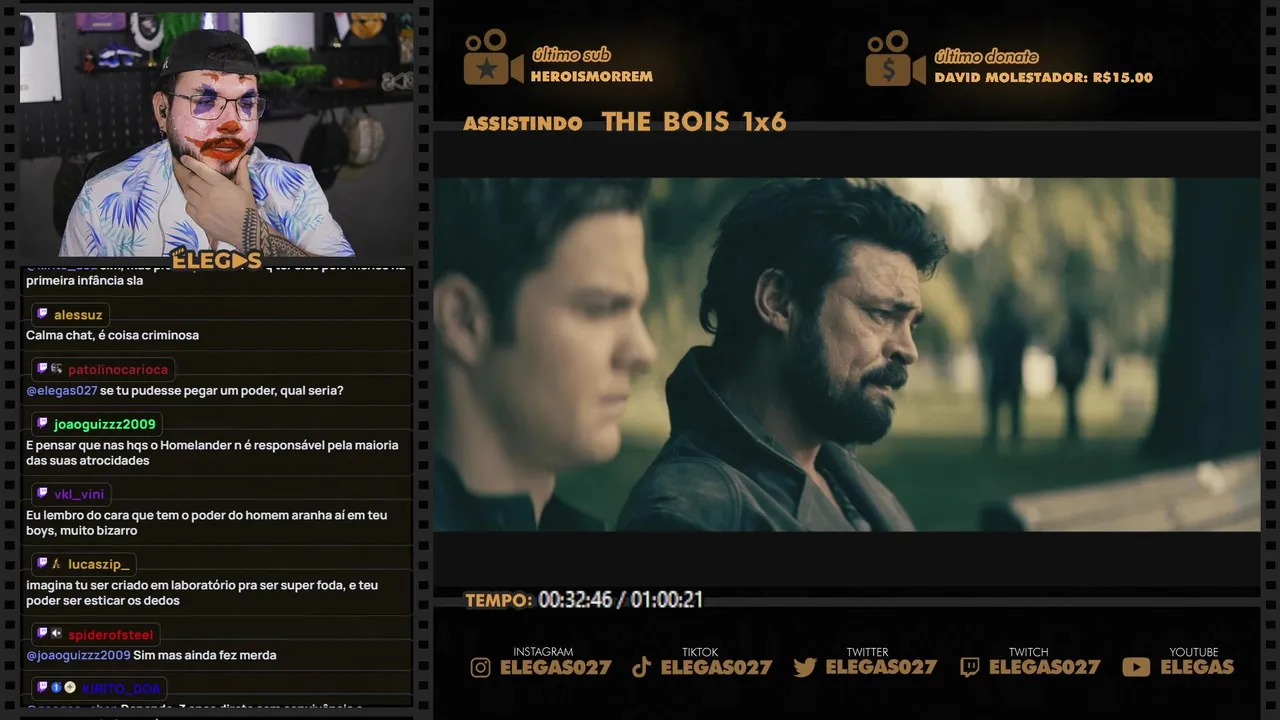The height and width of the screenshot is (720, 1280).
Task: Click the video frame showing two men
Action: tap(846, 355)
